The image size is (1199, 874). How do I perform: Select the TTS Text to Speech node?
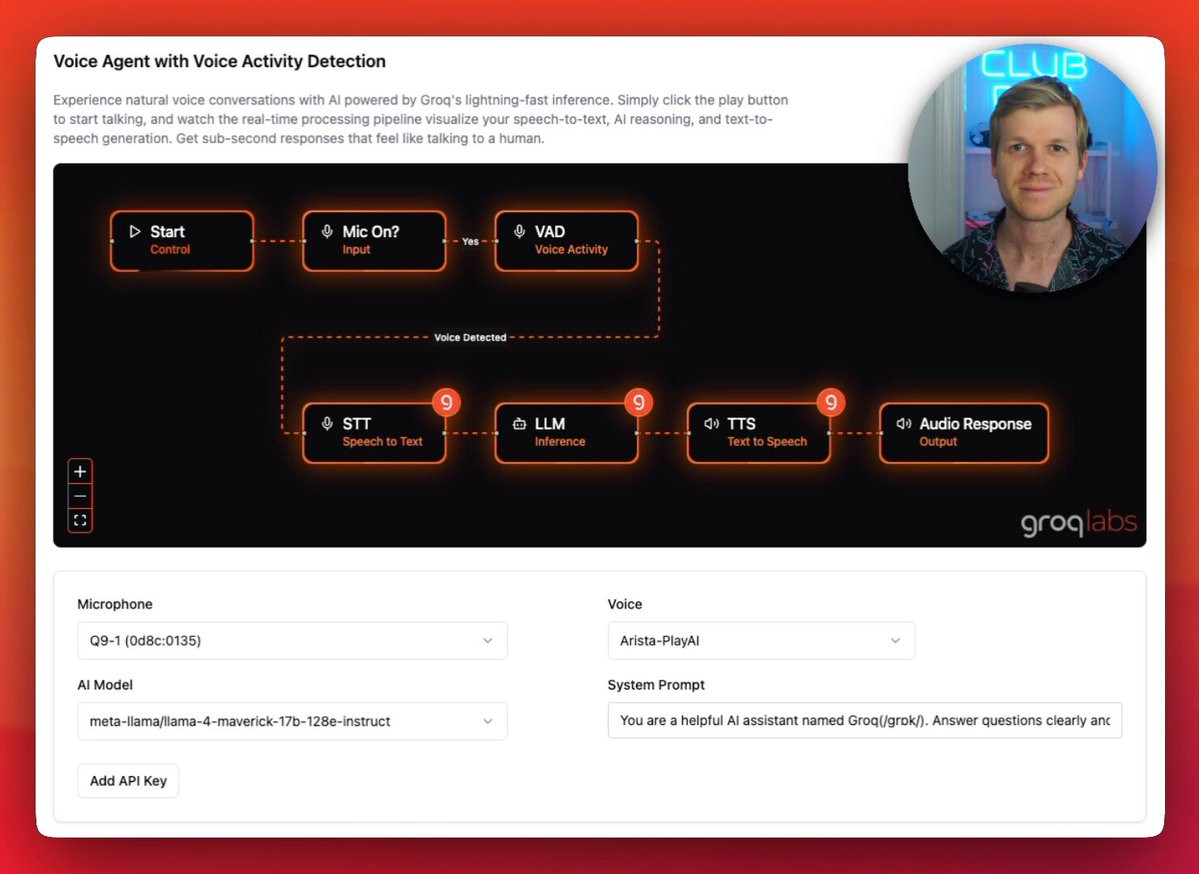[759, 433]
